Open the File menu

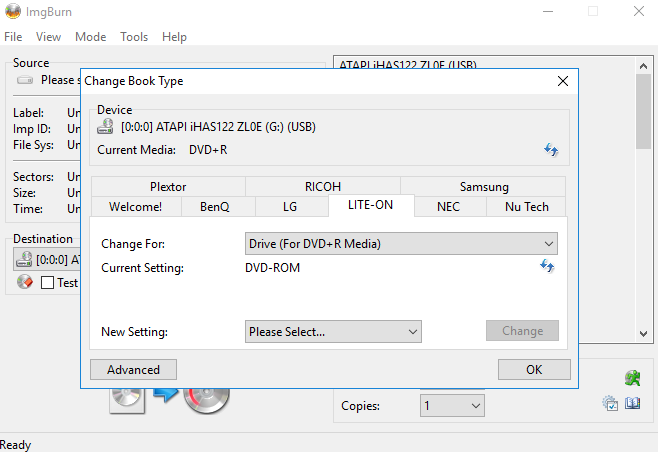[x=13, y=37]
